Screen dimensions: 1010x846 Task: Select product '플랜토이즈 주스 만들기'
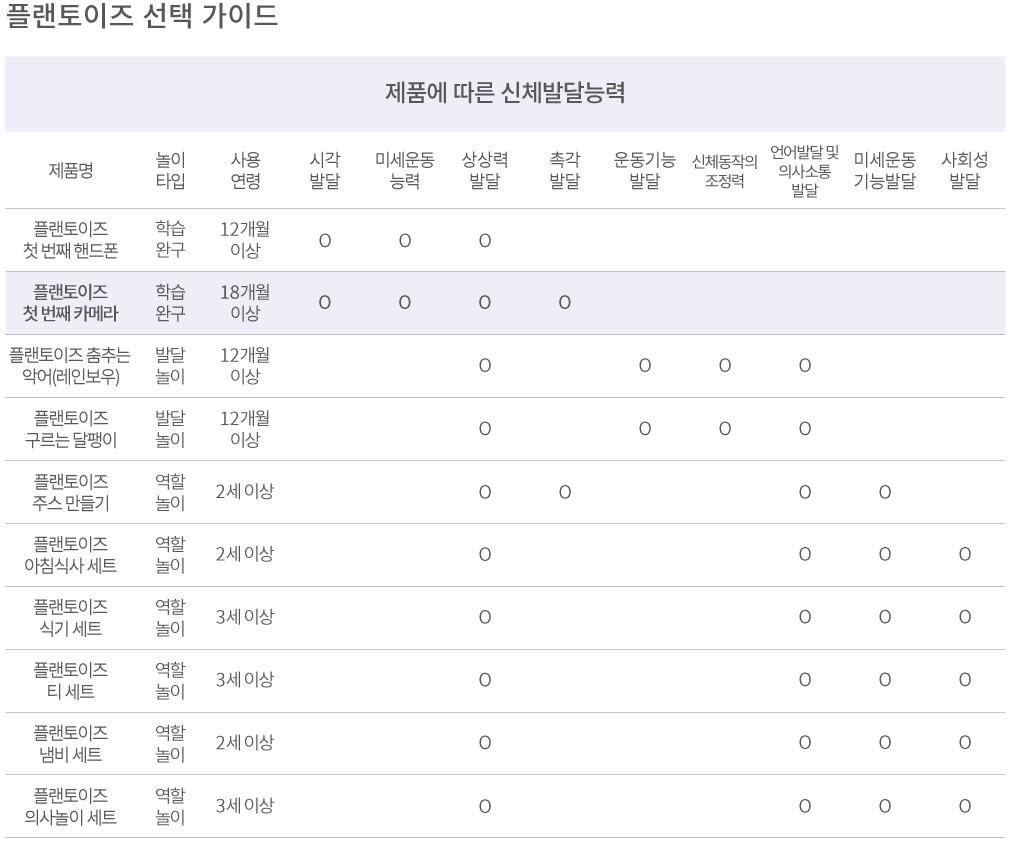(71, 492)
